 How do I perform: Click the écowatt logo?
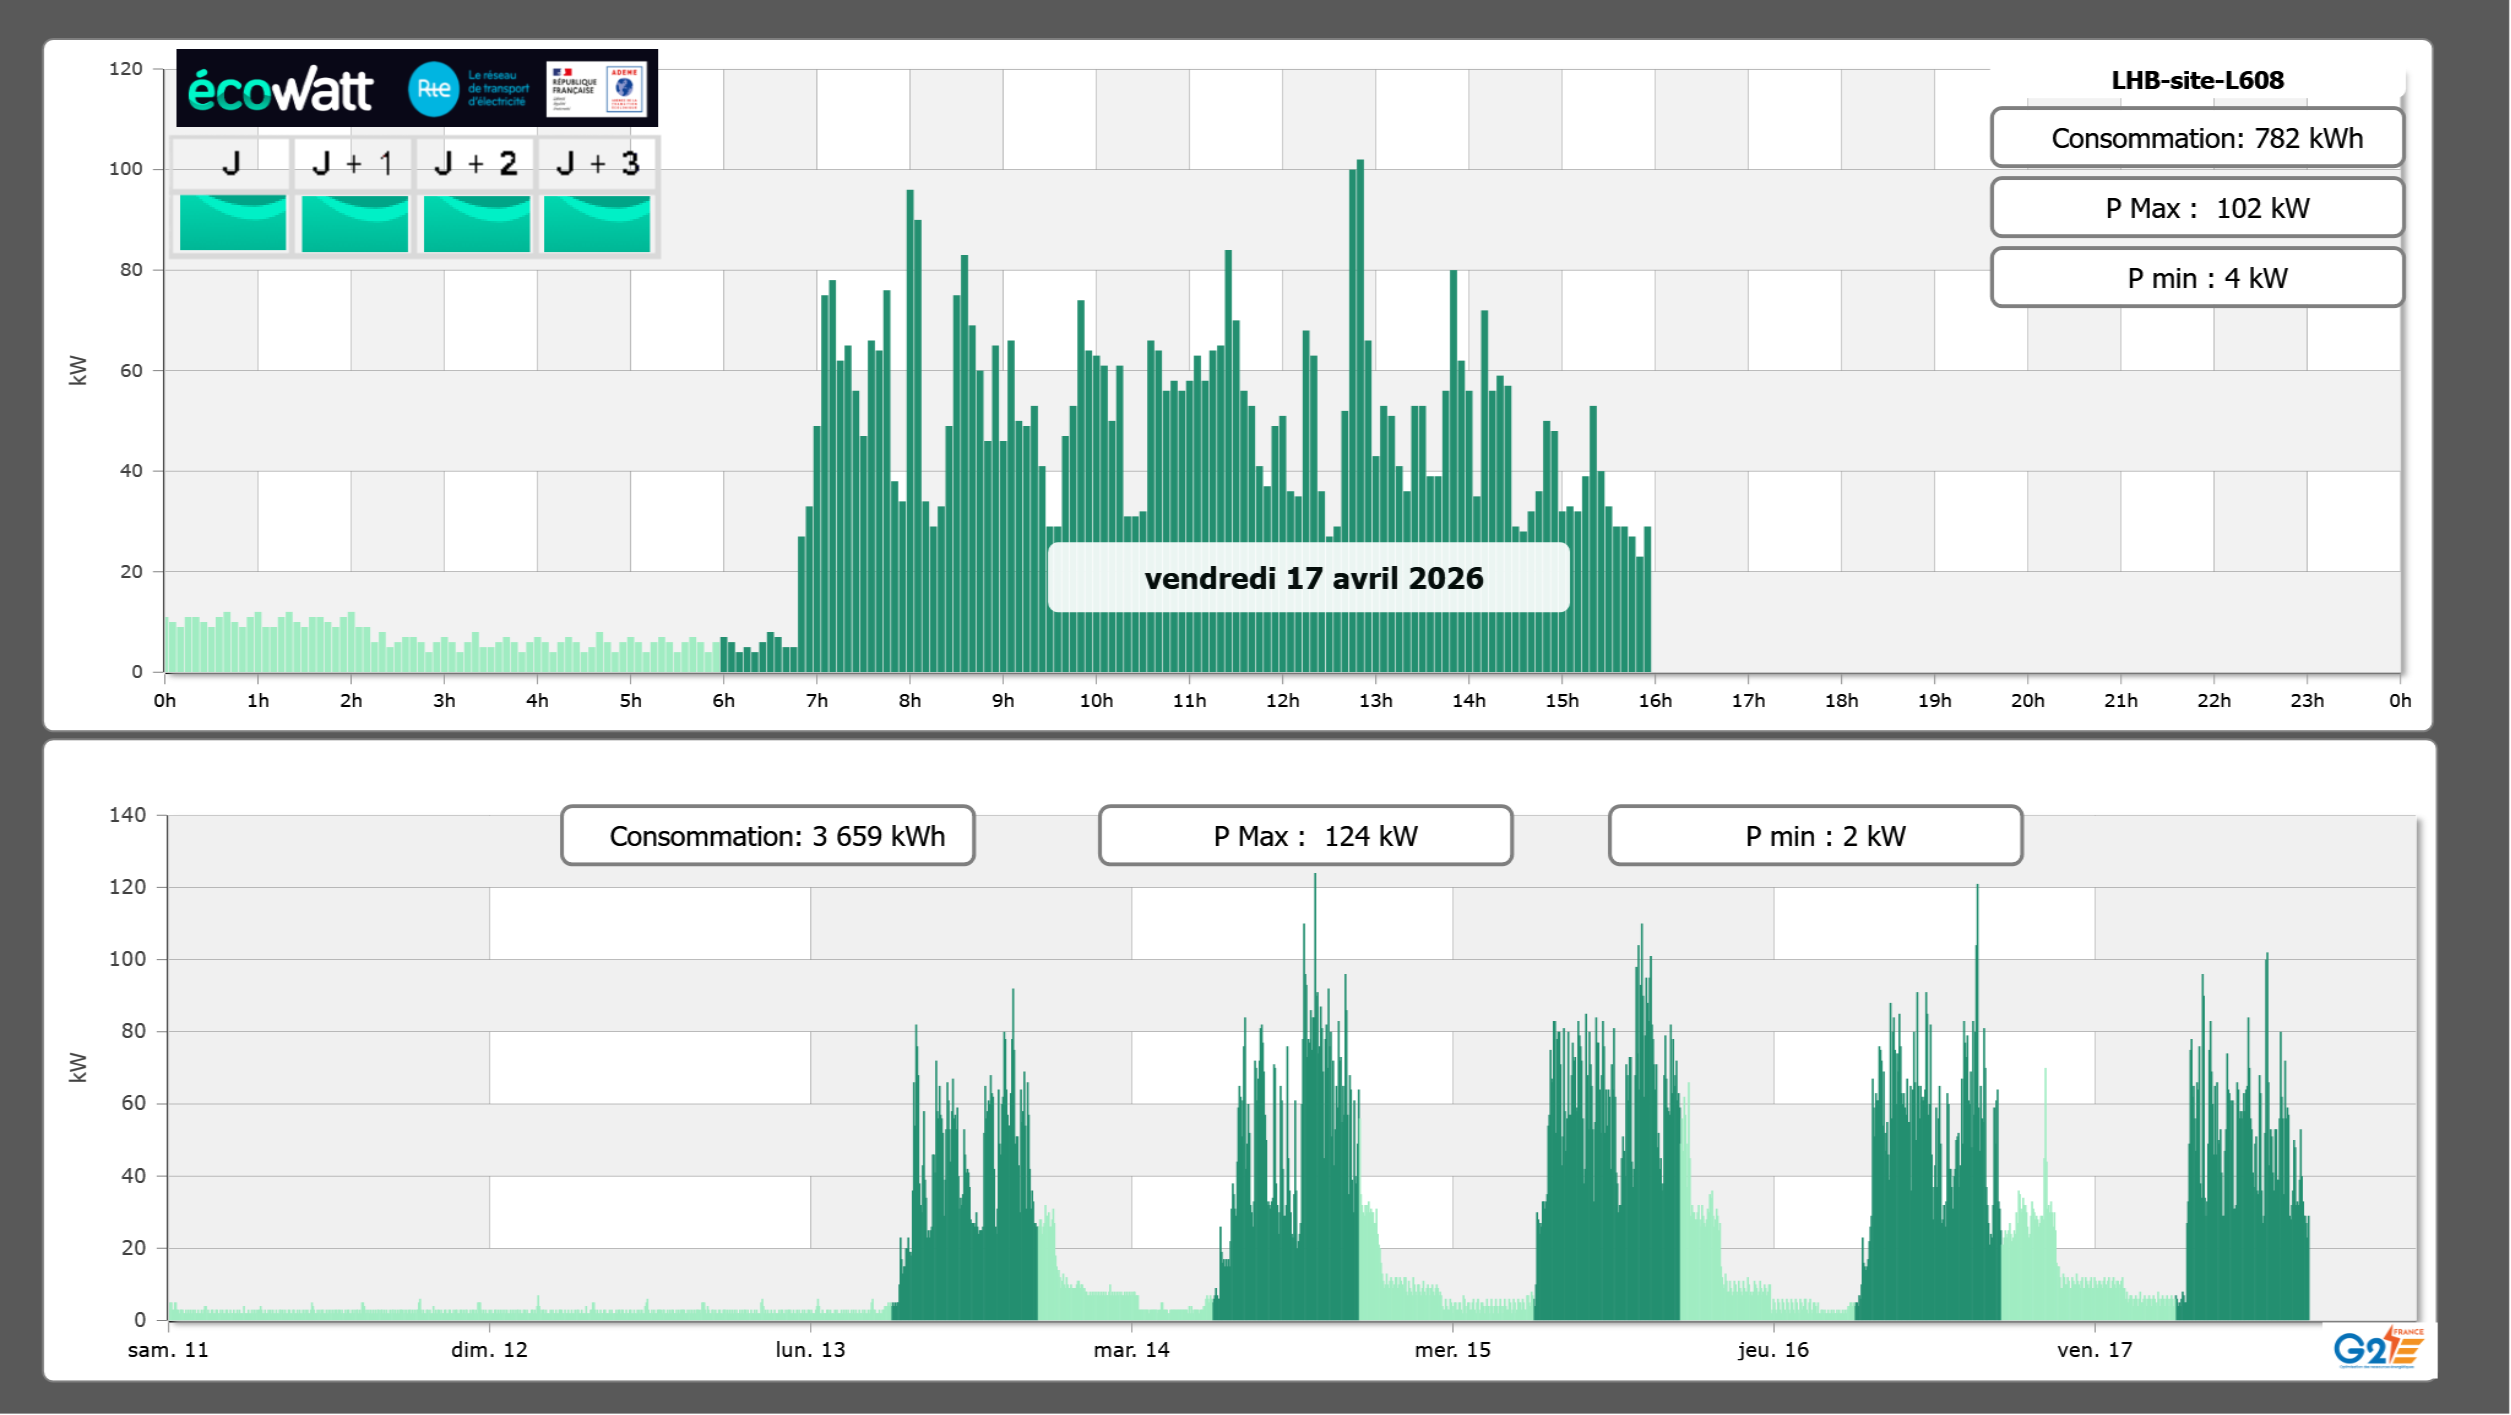(x=280, y=90)
